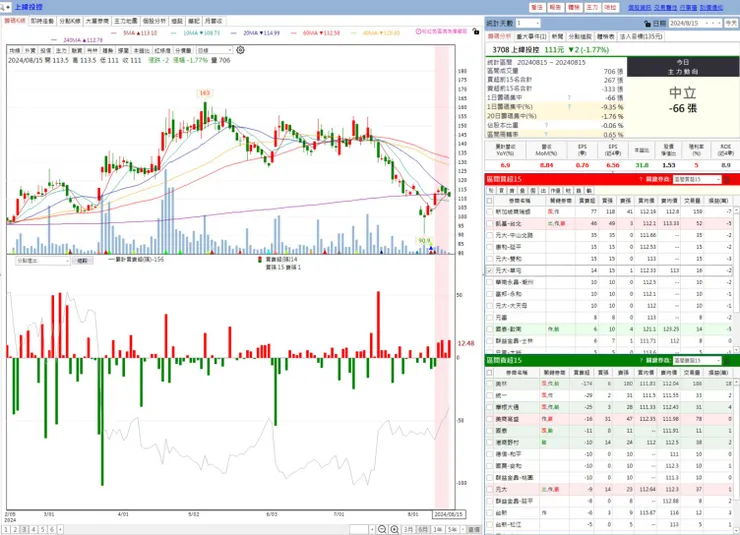Click the question mark beside 佔股本比重

[x=547, y=125]
